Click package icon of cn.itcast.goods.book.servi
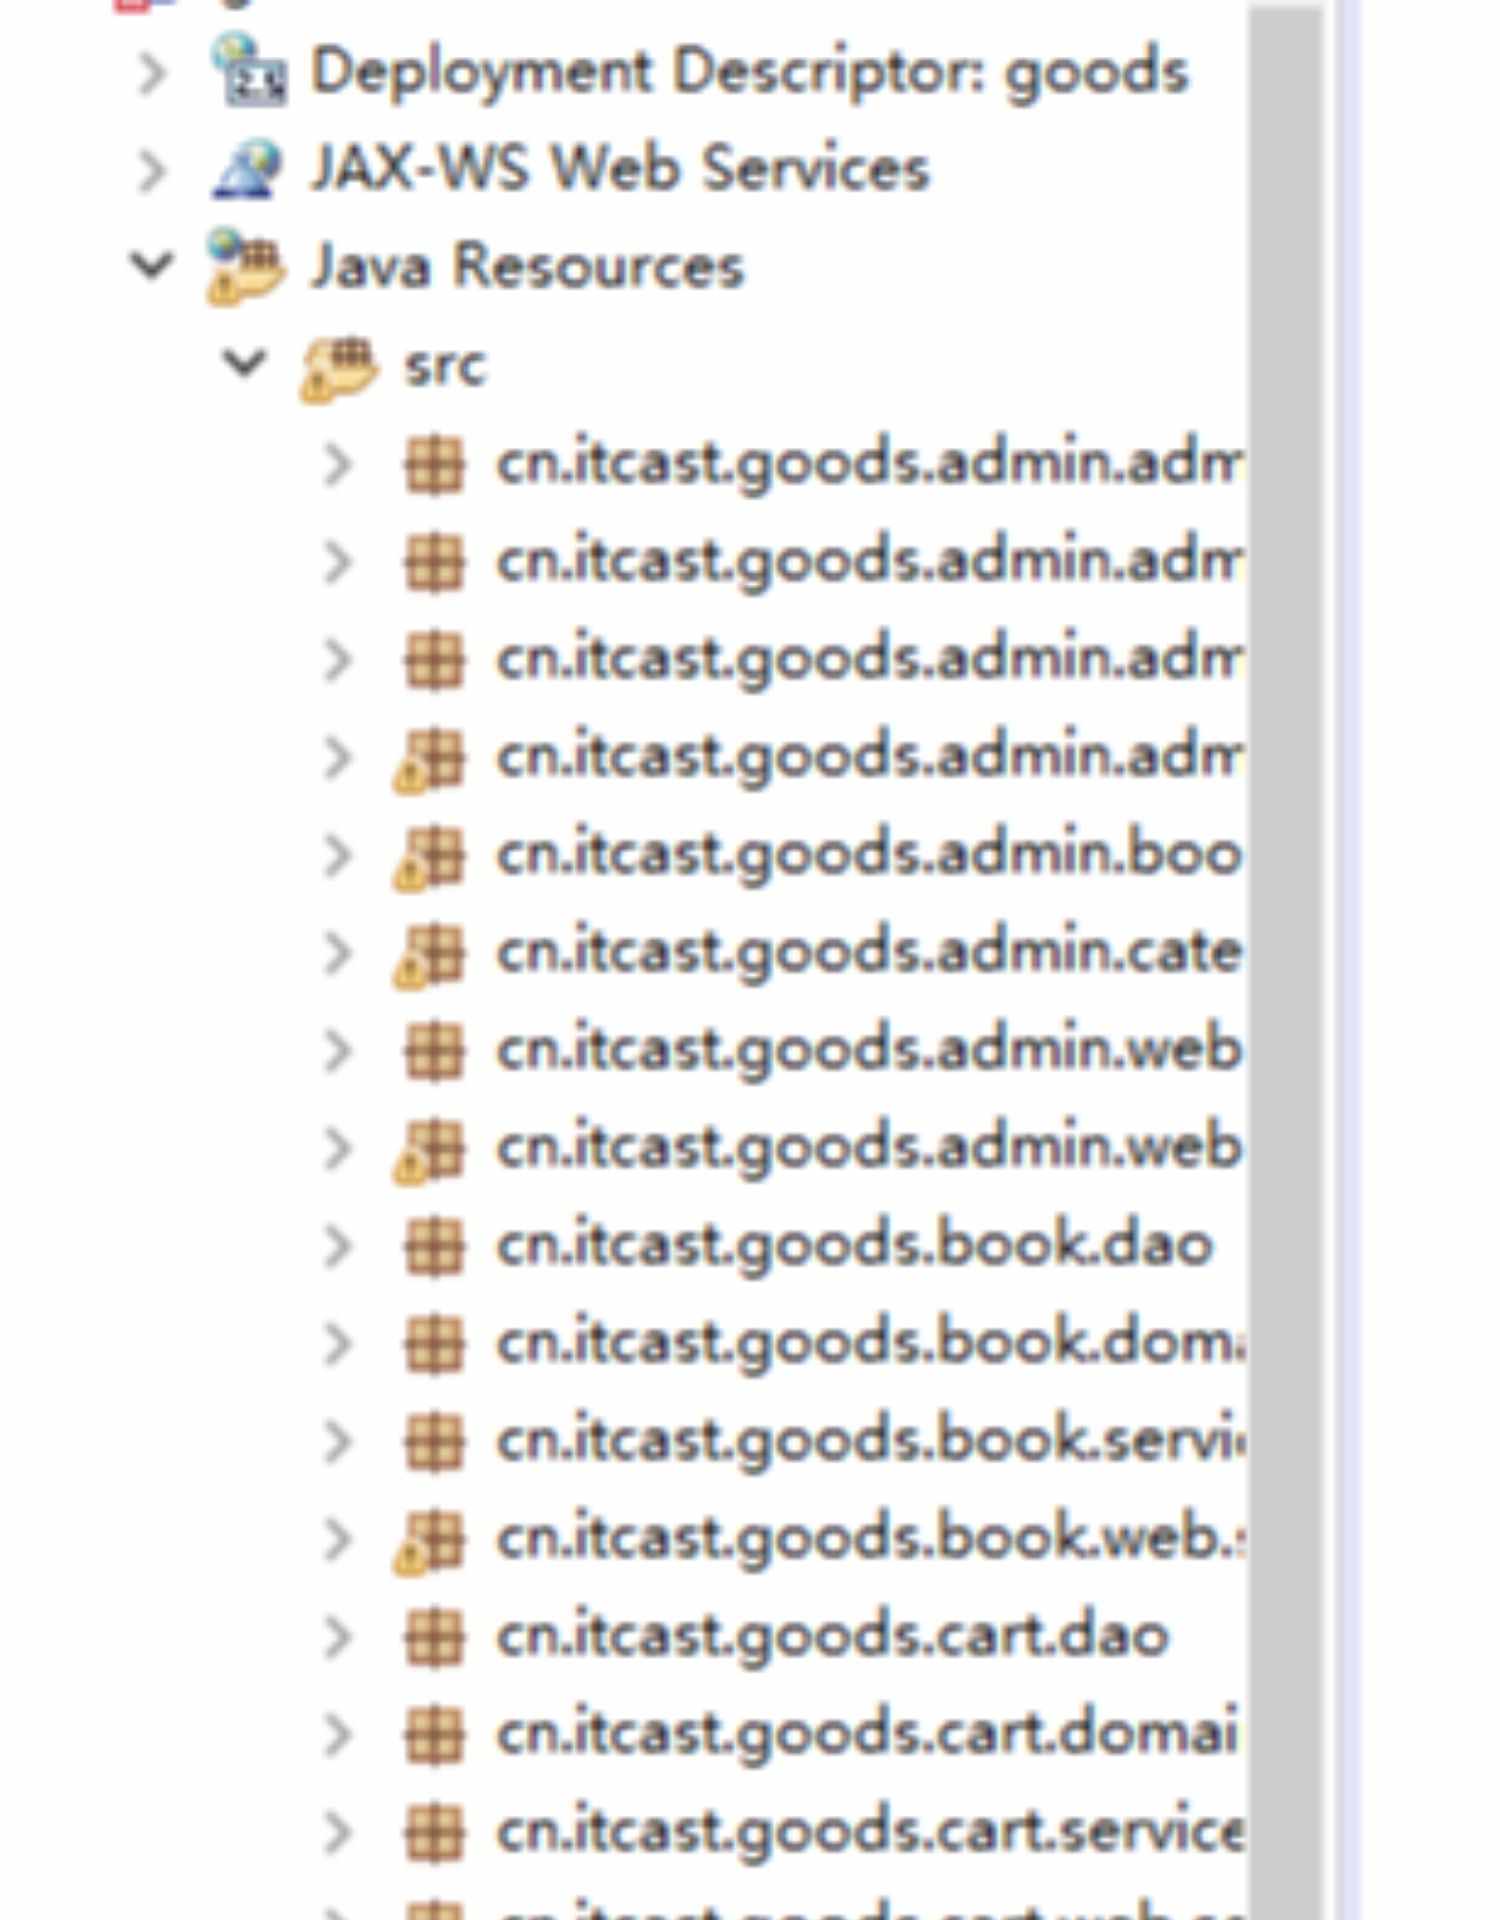 435,1442
